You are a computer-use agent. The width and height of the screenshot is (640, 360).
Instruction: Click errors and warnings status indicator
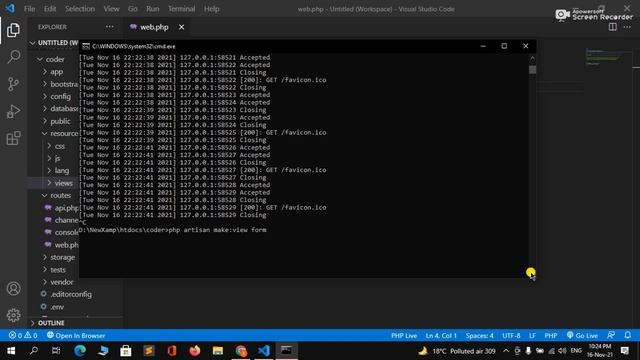click(23, 336)
